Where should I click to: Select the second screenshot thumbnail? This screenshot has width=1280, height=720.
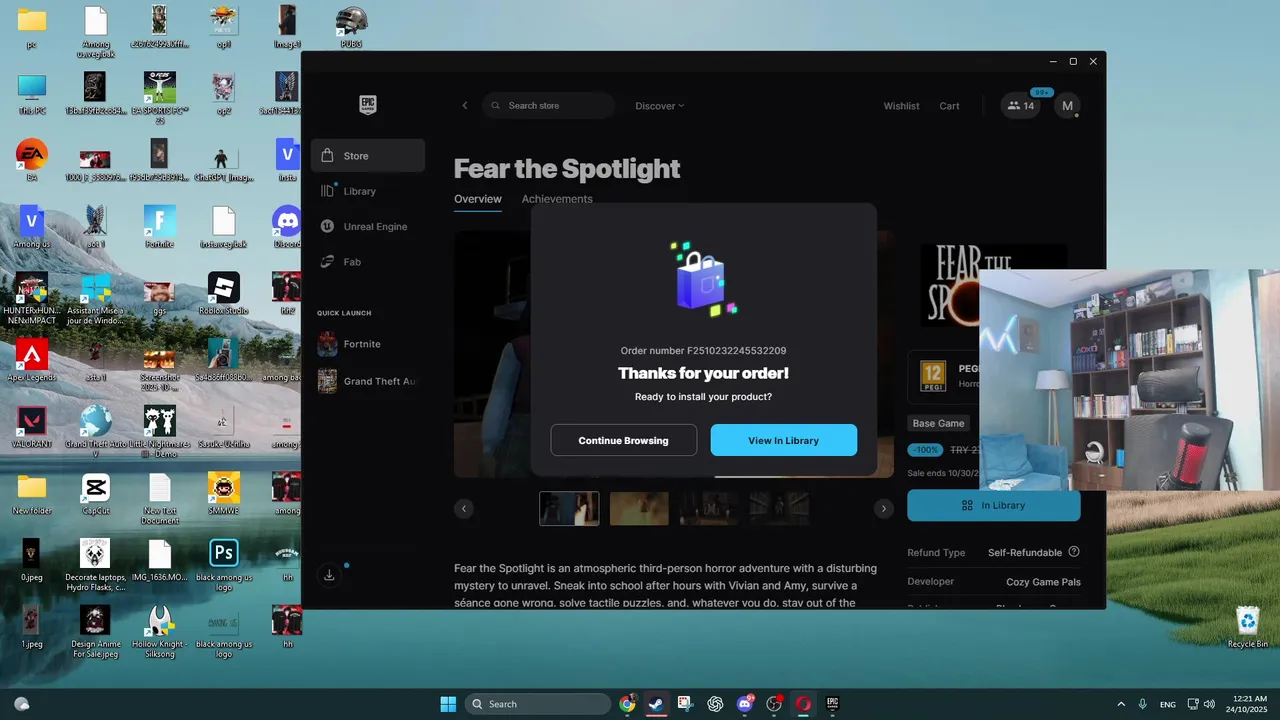coord(640,508)
